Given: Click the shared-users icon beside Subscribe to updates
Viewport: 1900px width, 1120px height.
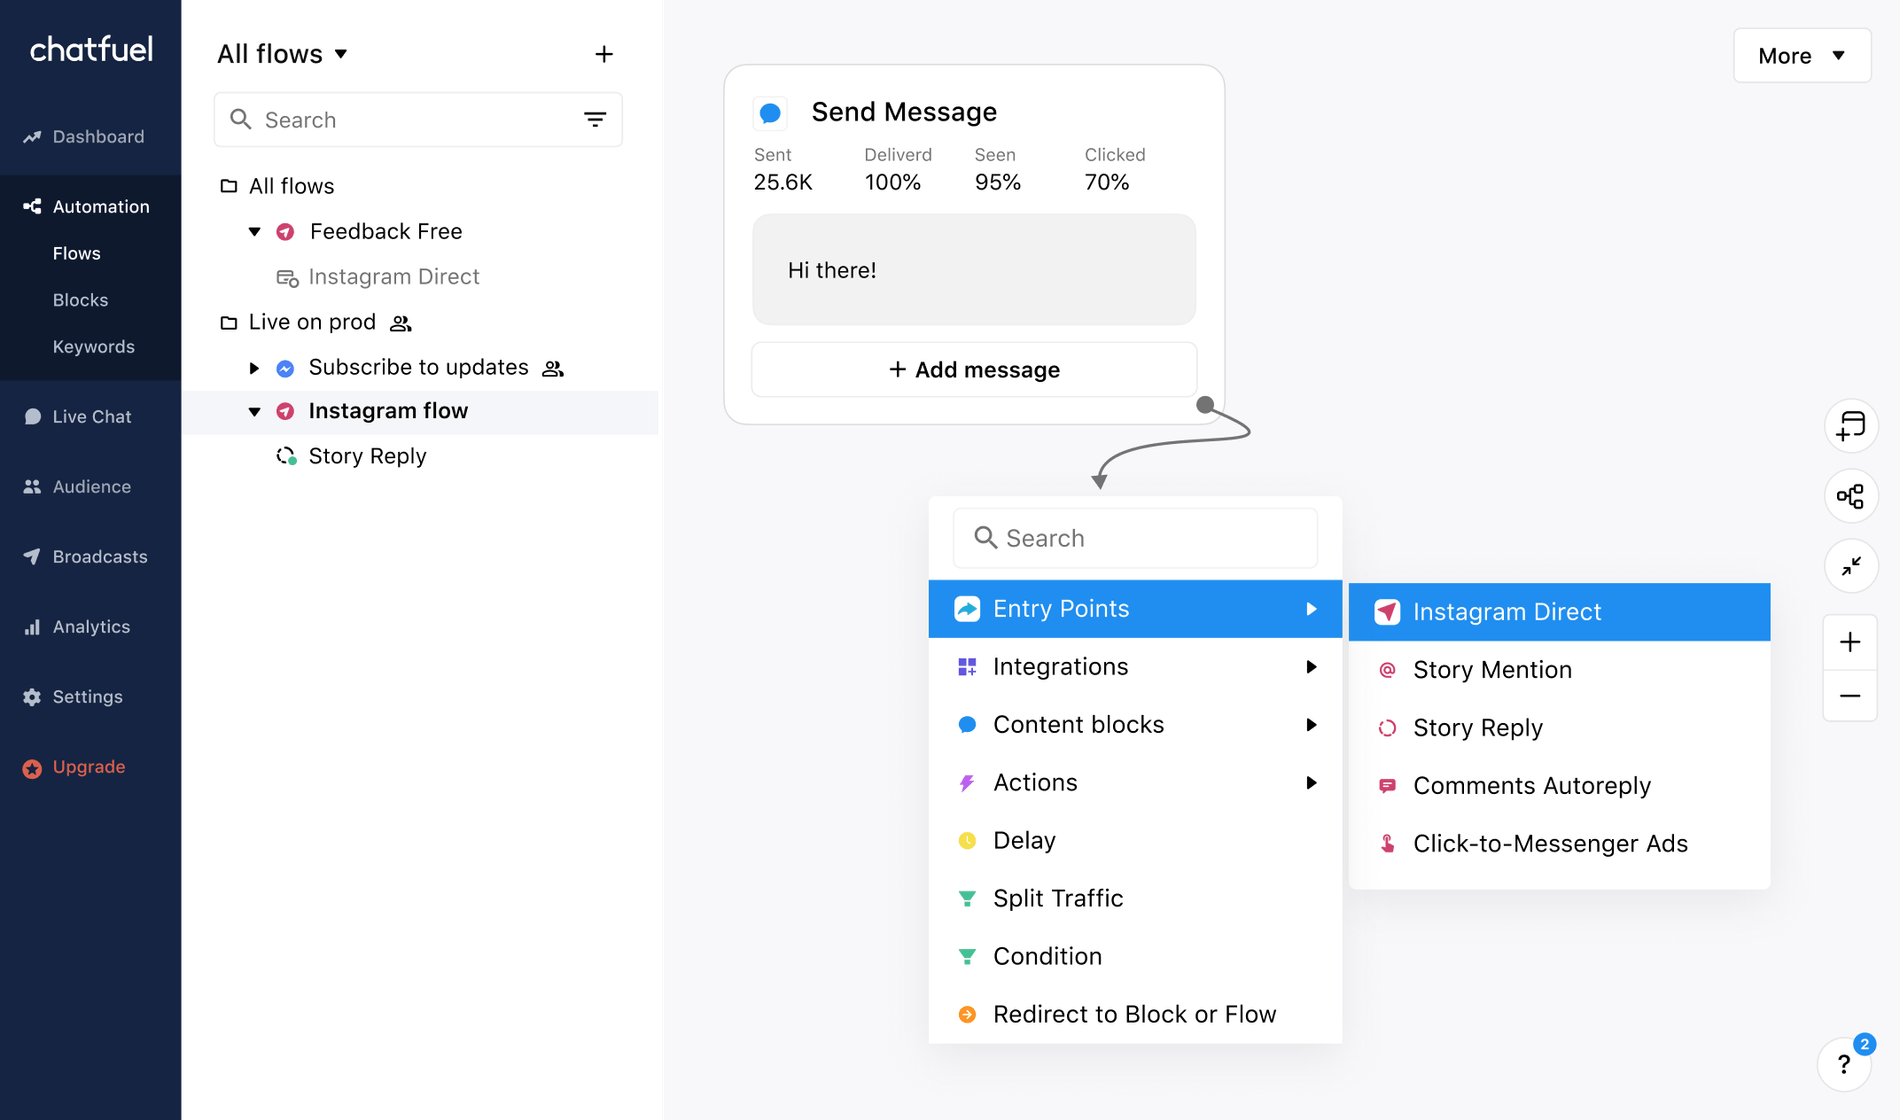Looking at the screenshot, I should (553, 369).
